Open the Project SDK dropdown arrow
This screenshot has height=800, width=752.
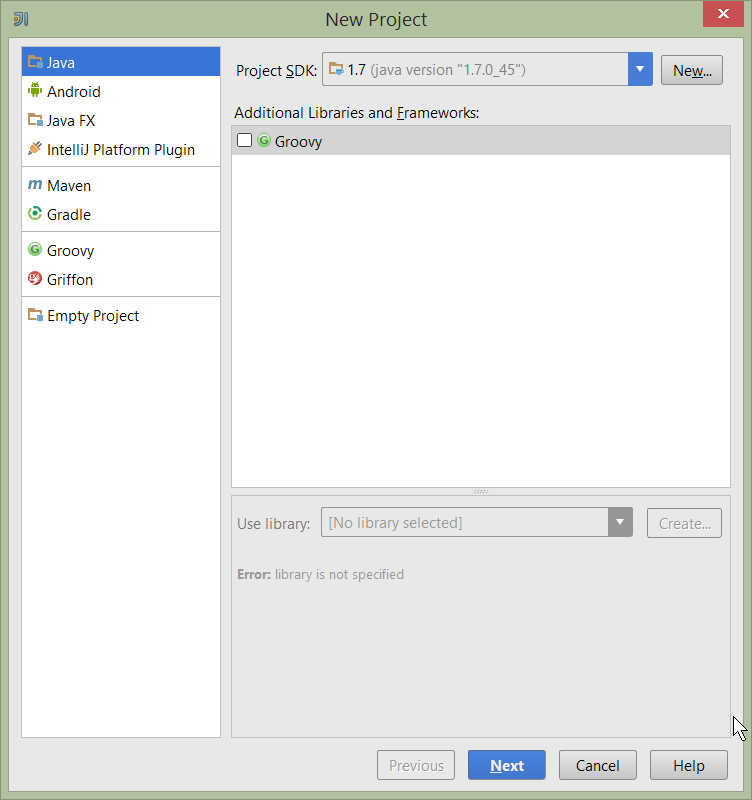click(x=640, y=70)
